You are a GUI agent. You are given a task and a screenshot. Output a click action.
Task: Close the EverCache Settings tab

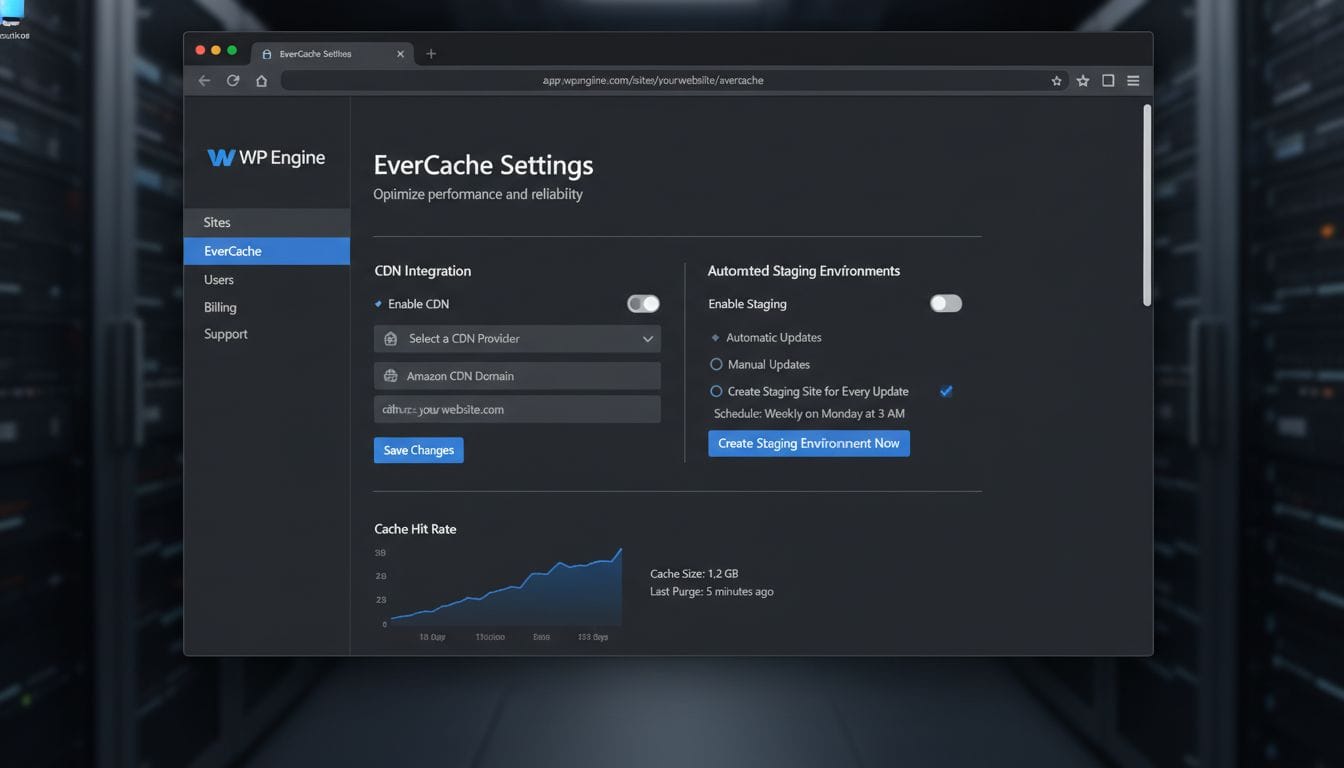pos(401,54)
